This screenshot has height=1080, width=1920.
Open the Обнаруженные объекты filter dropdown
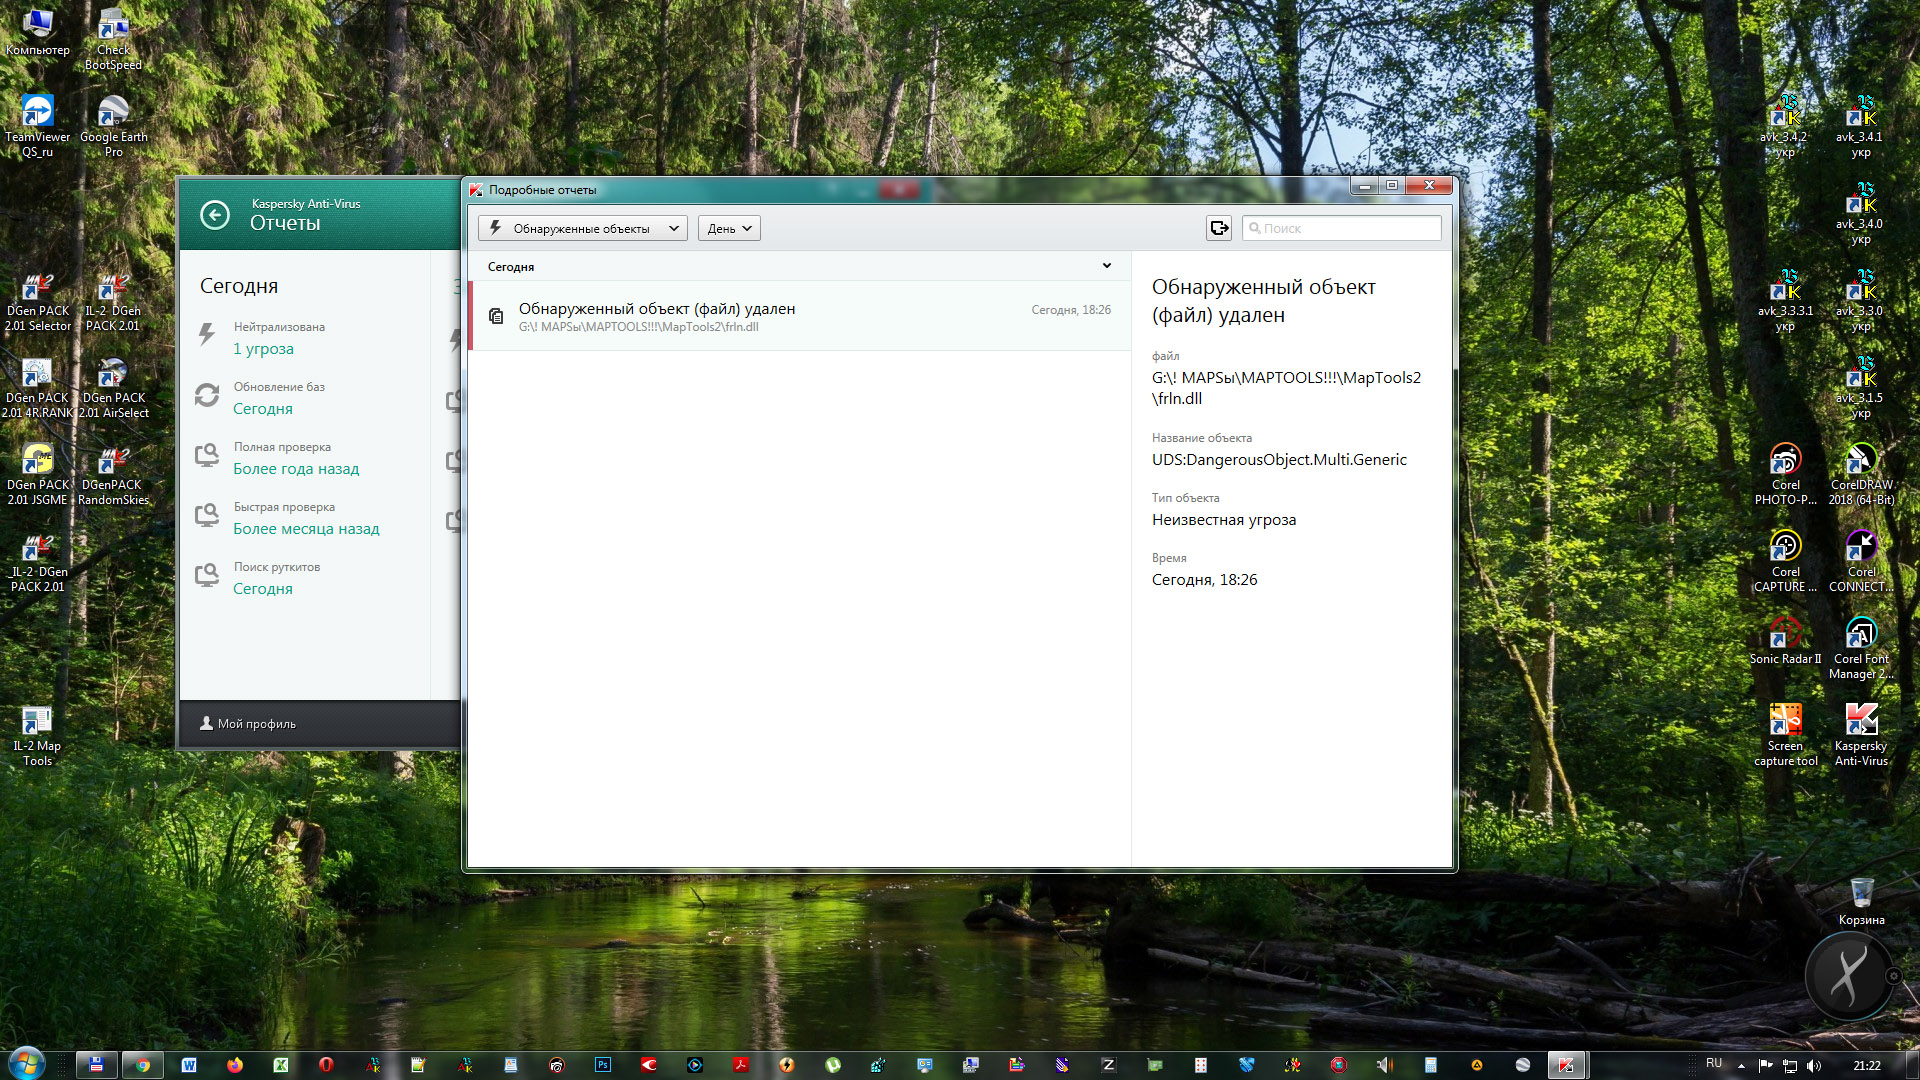tap(583, 228)
